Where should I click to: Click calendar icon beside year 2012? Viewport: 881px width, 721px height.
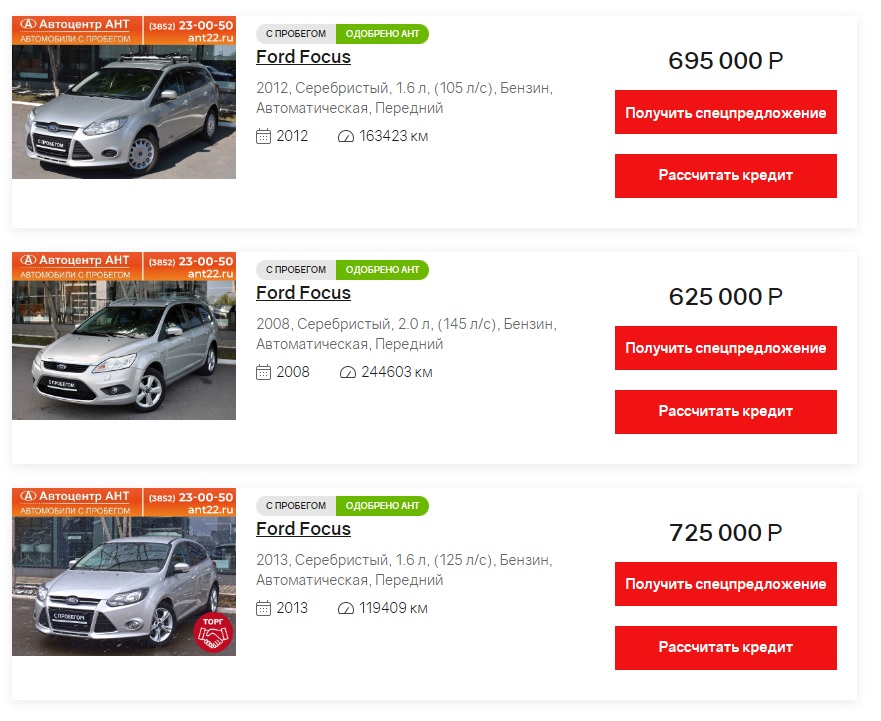[x=263, y=136]
